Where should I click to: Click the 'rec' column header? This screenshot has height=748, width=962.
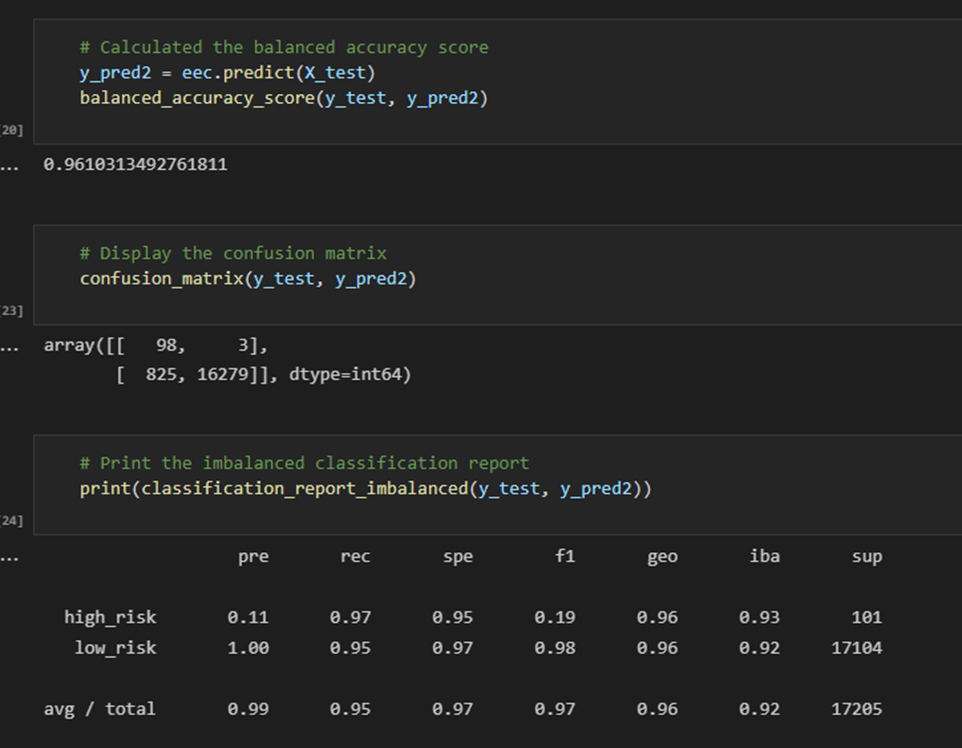355,557
